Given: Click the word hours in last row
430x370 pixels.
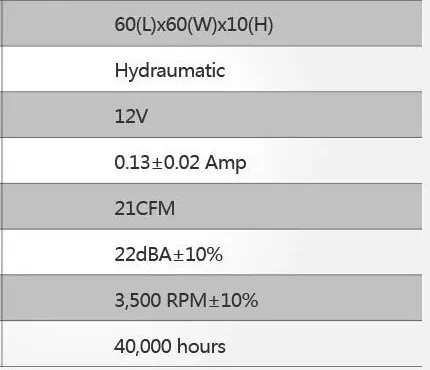Looking at the screenshot, I should (201, 346).
